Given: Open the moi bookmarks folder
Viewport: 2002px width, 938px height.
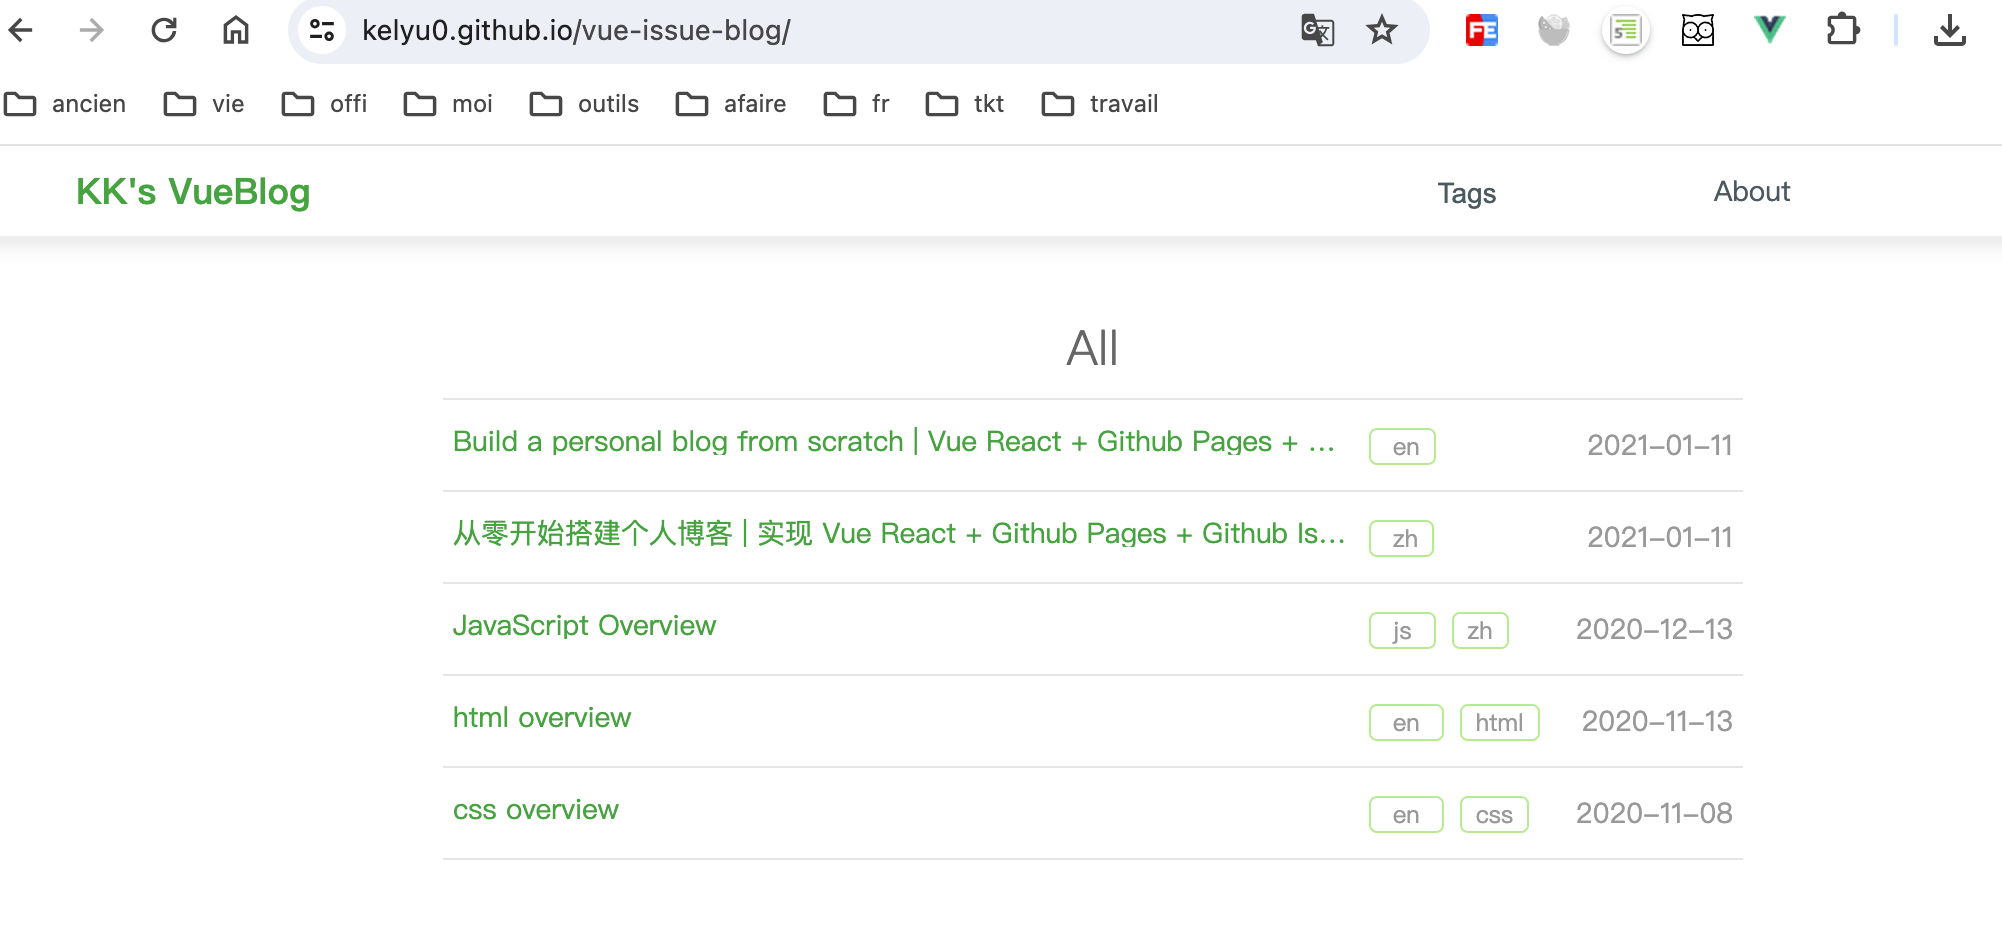Looking at the screenshot, I should click(x=448, y=104).
